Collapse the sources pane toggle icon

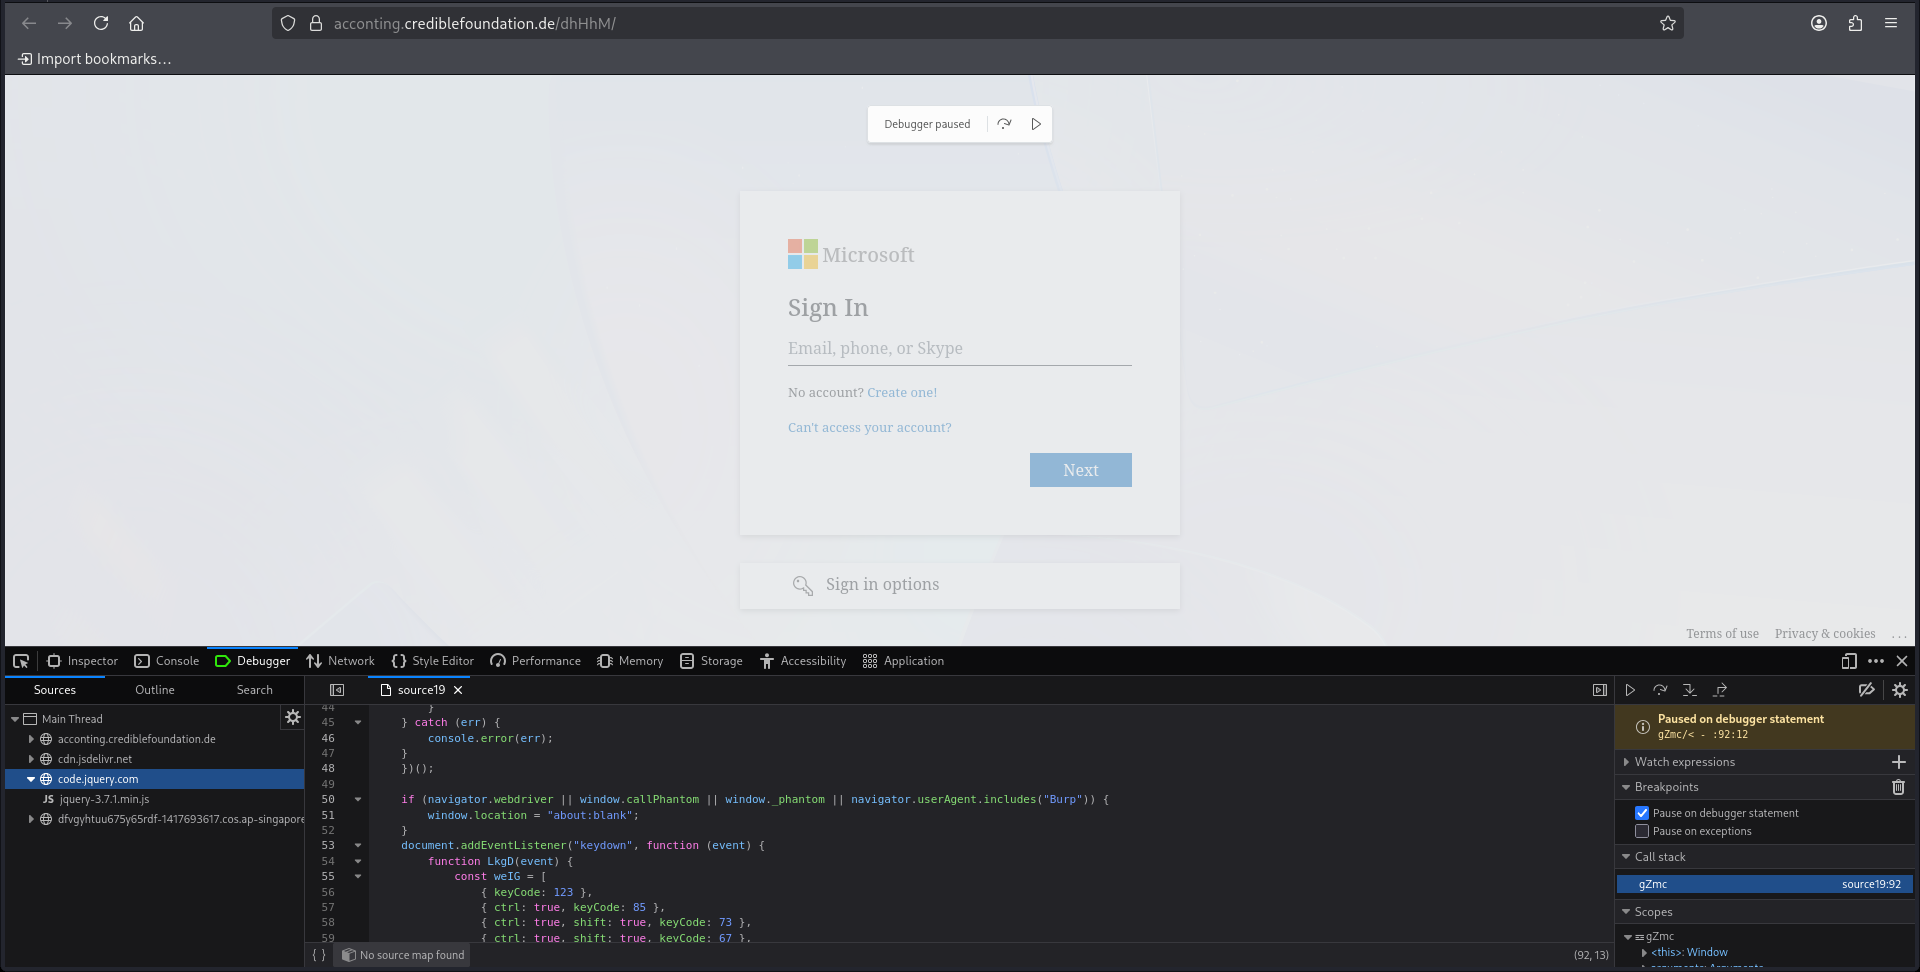[x=337, y=690]
